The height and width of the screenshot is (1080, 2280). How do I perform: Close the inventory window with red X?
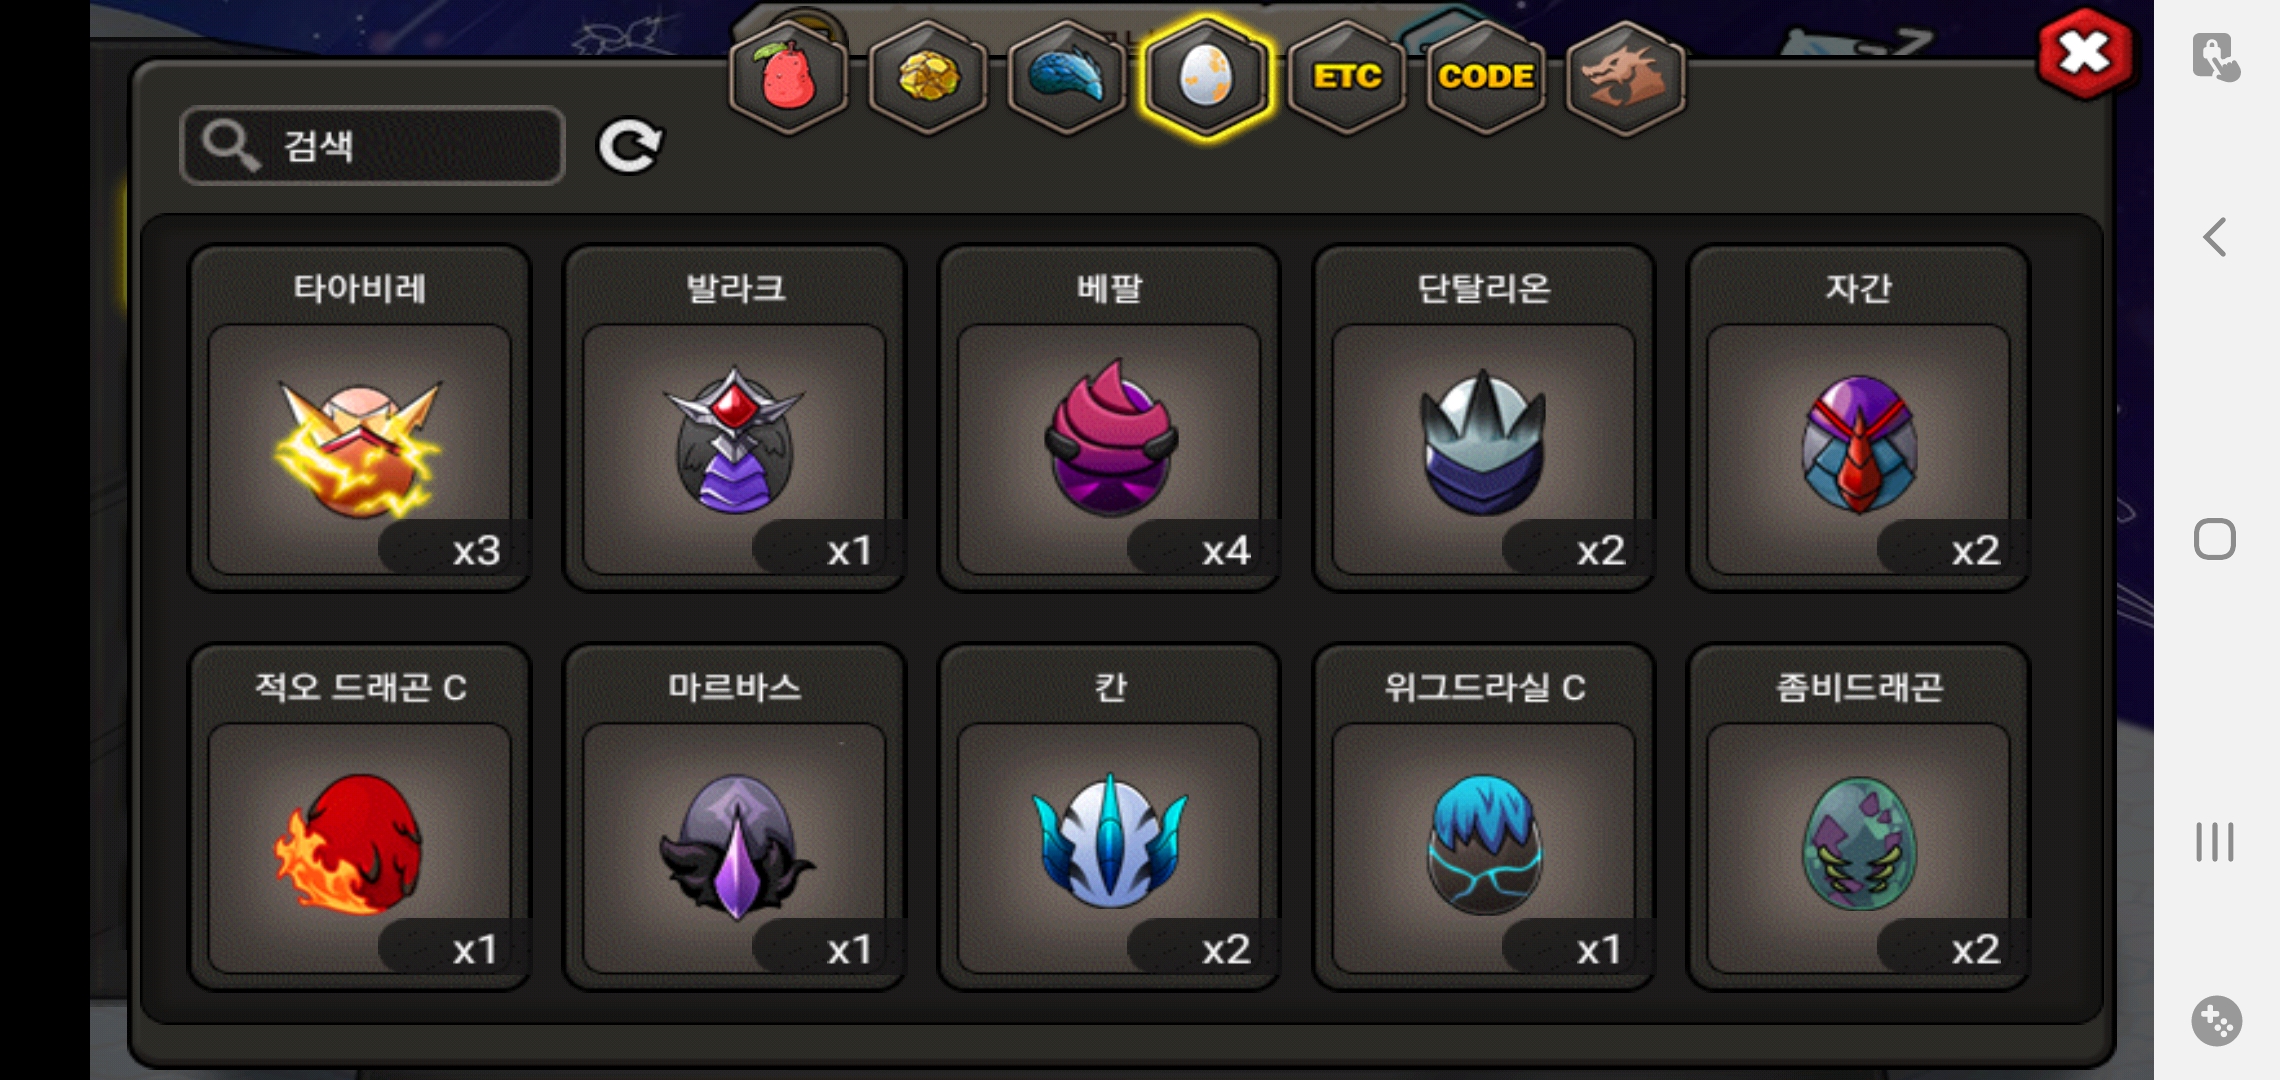2085,54
